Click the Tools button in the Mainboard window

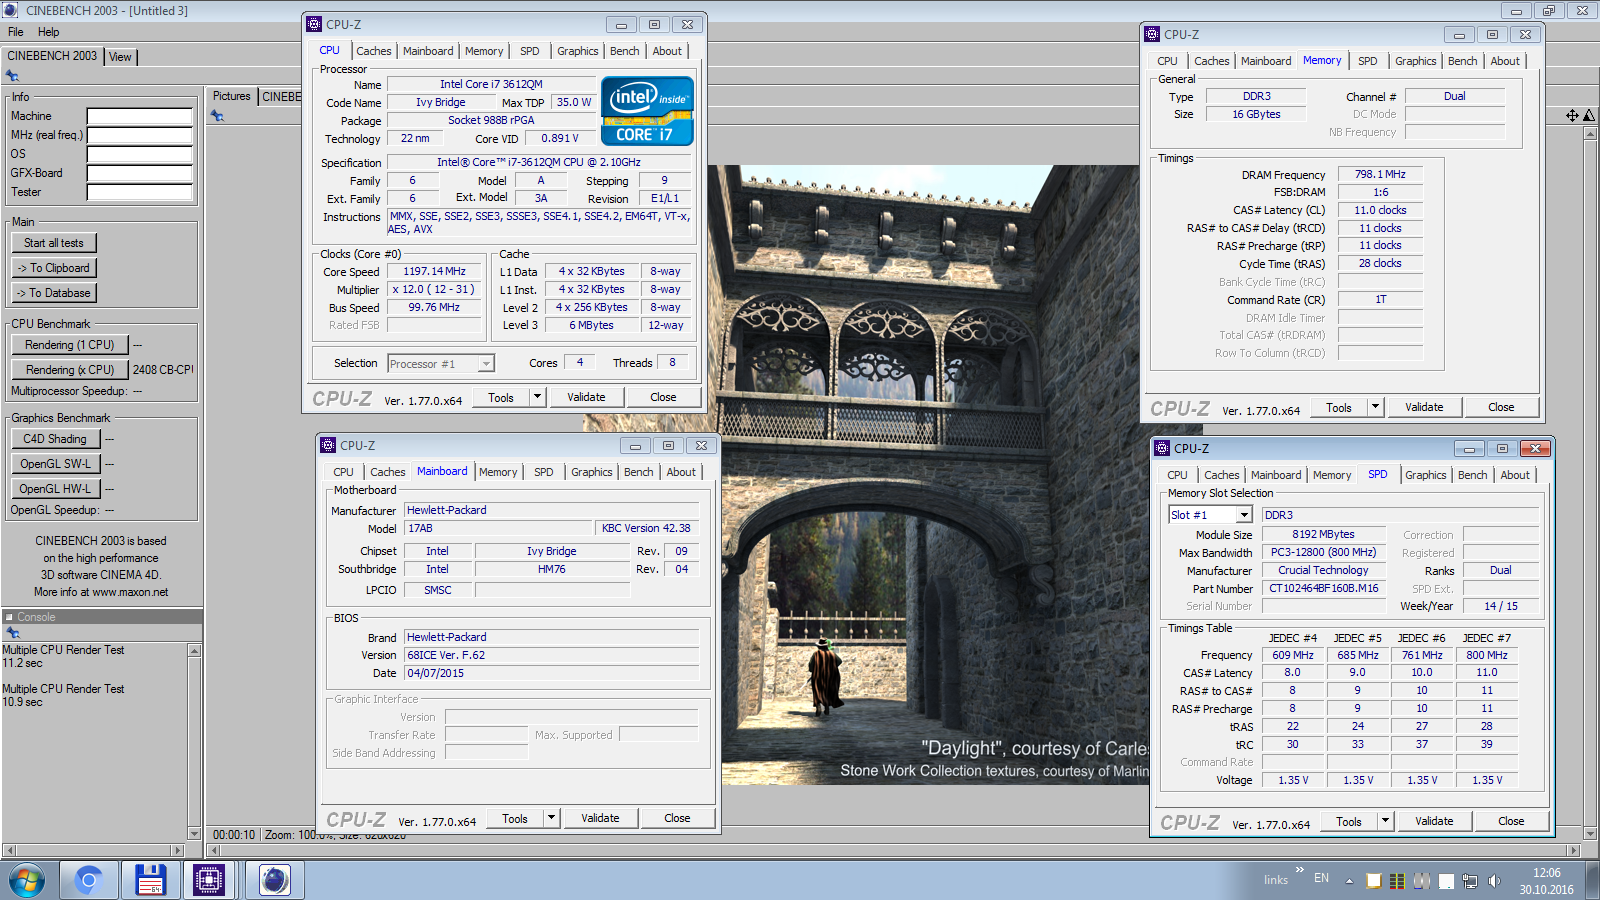tap(515, 818)
